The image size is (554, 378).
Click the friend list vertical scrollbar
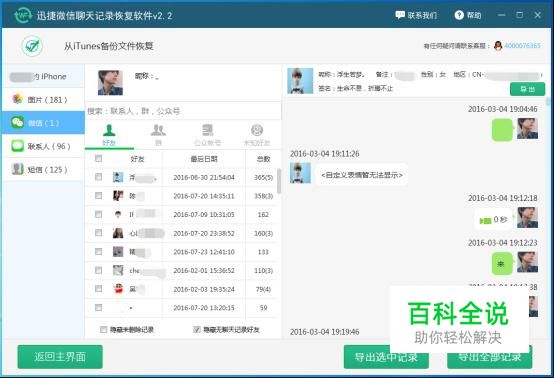pos(279,181)
